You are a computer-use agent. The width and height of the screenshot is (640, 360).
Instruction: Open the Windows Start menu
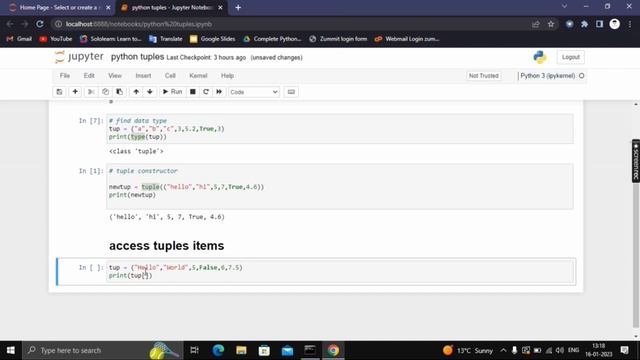point(11,350)
